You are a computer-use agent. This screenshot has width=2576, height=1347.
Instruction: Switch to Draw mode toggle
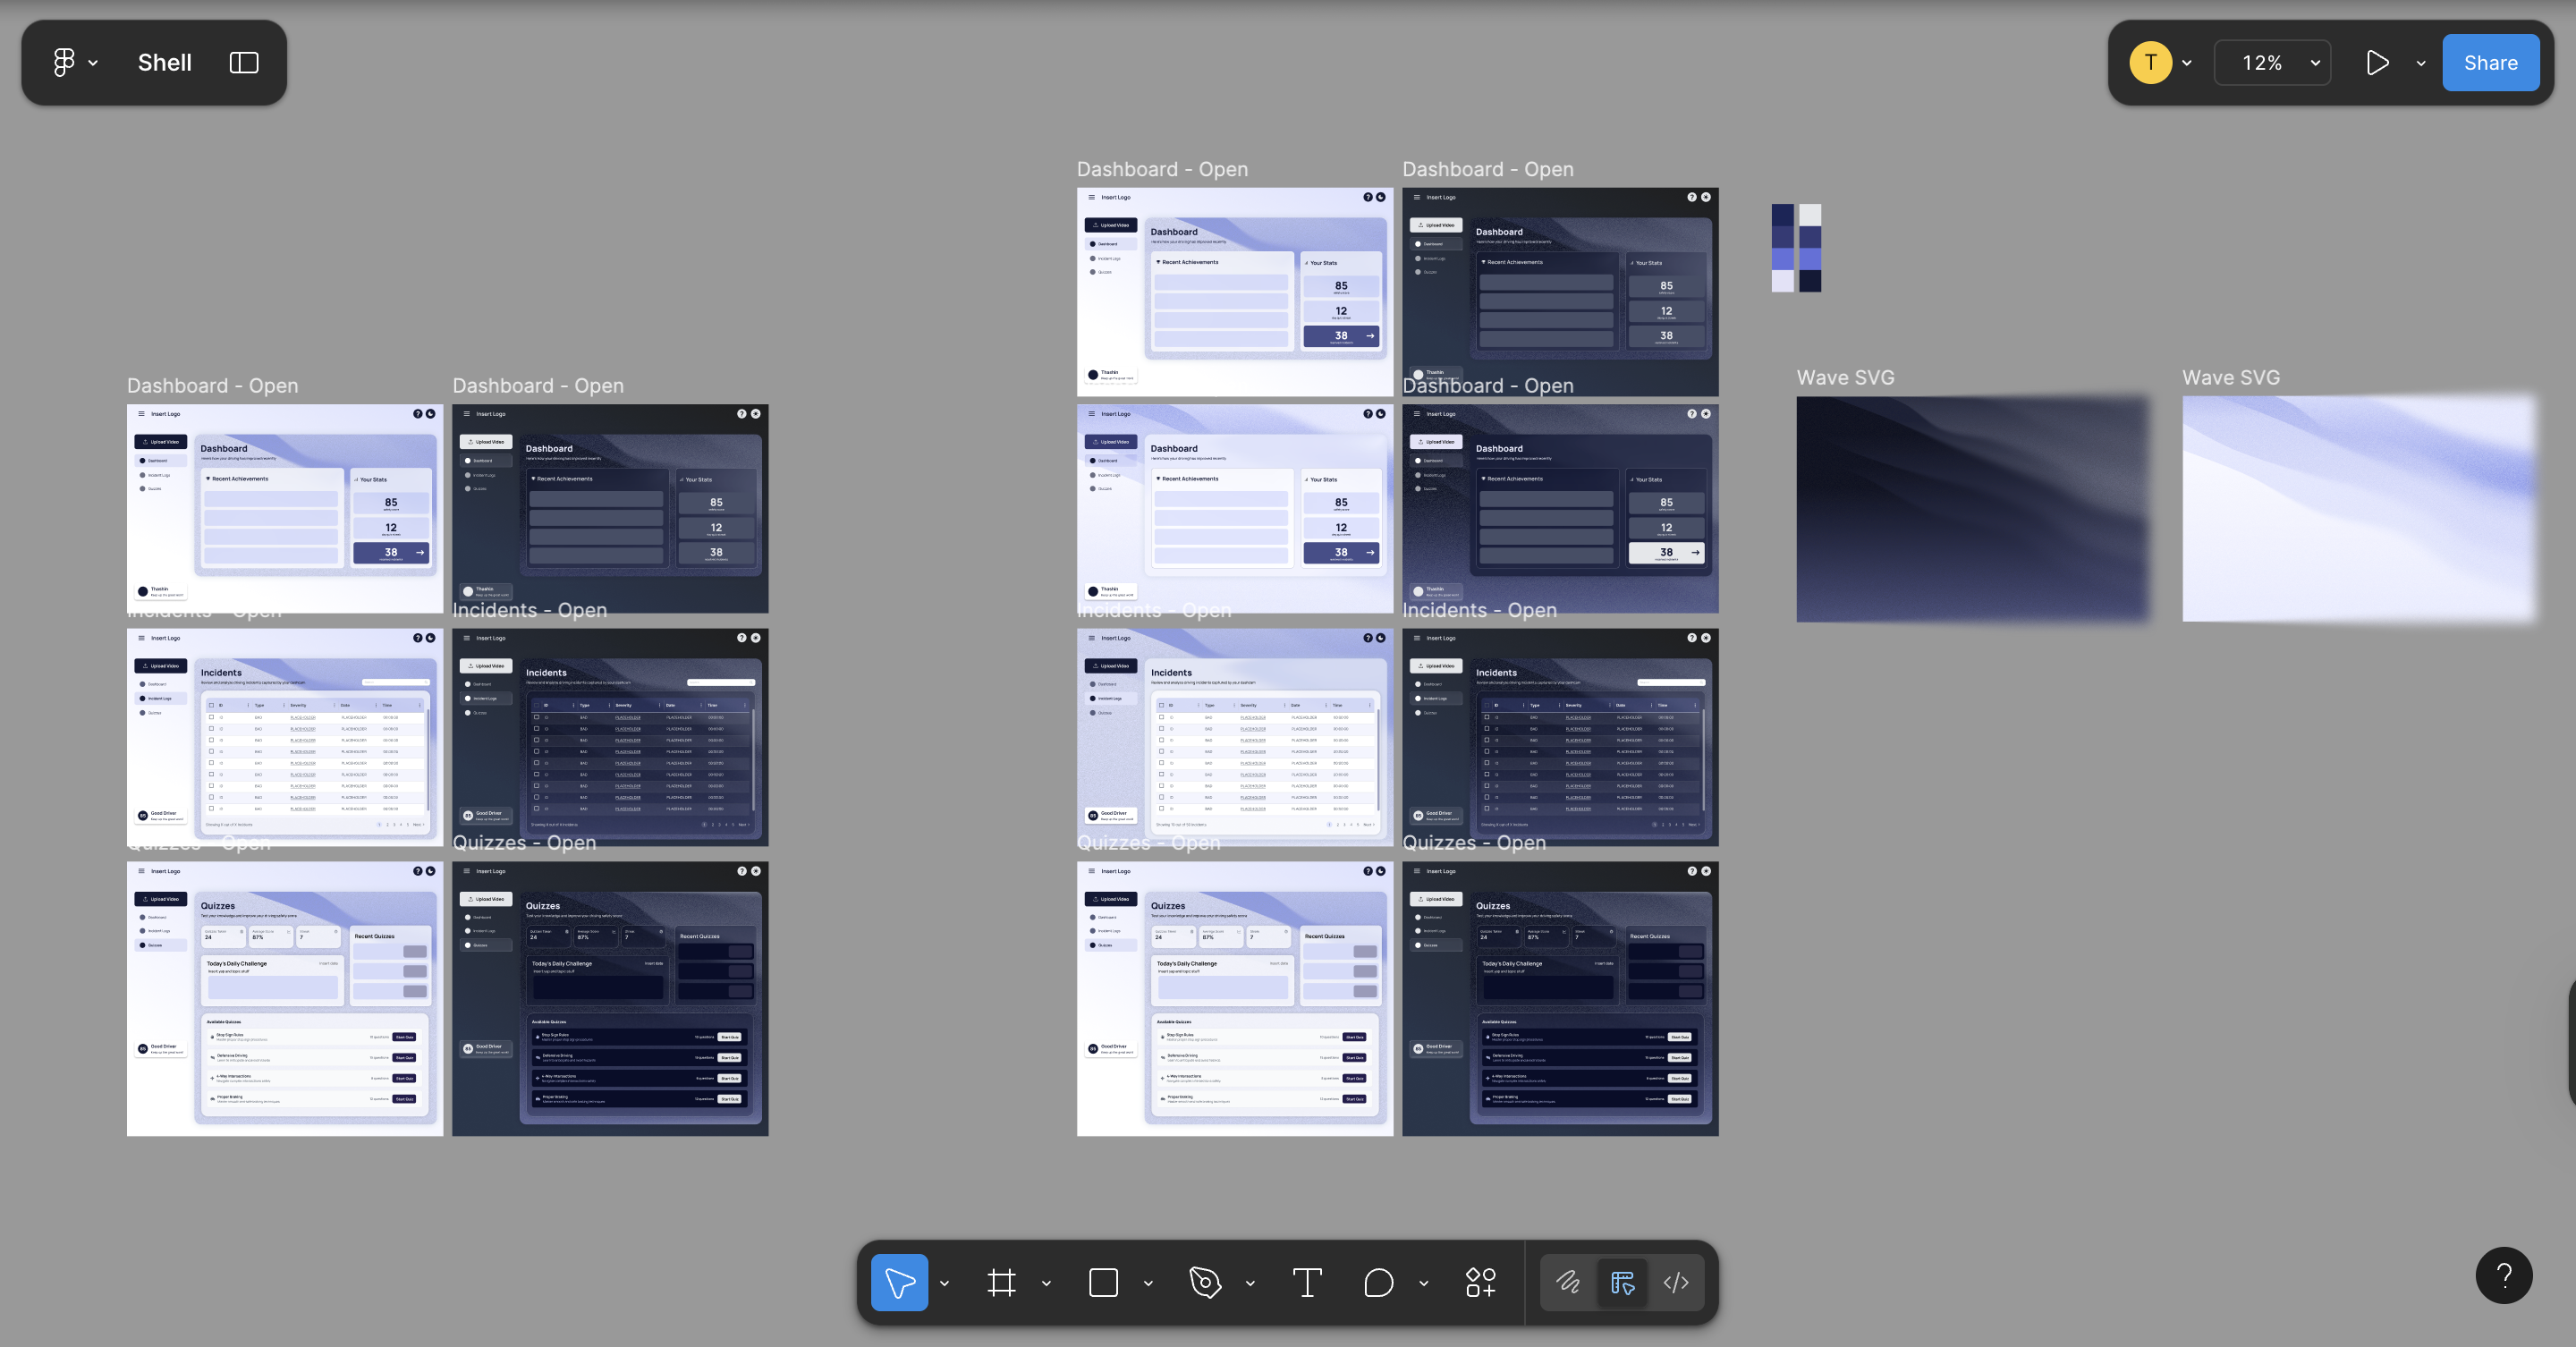(x=1567, y=1282)
